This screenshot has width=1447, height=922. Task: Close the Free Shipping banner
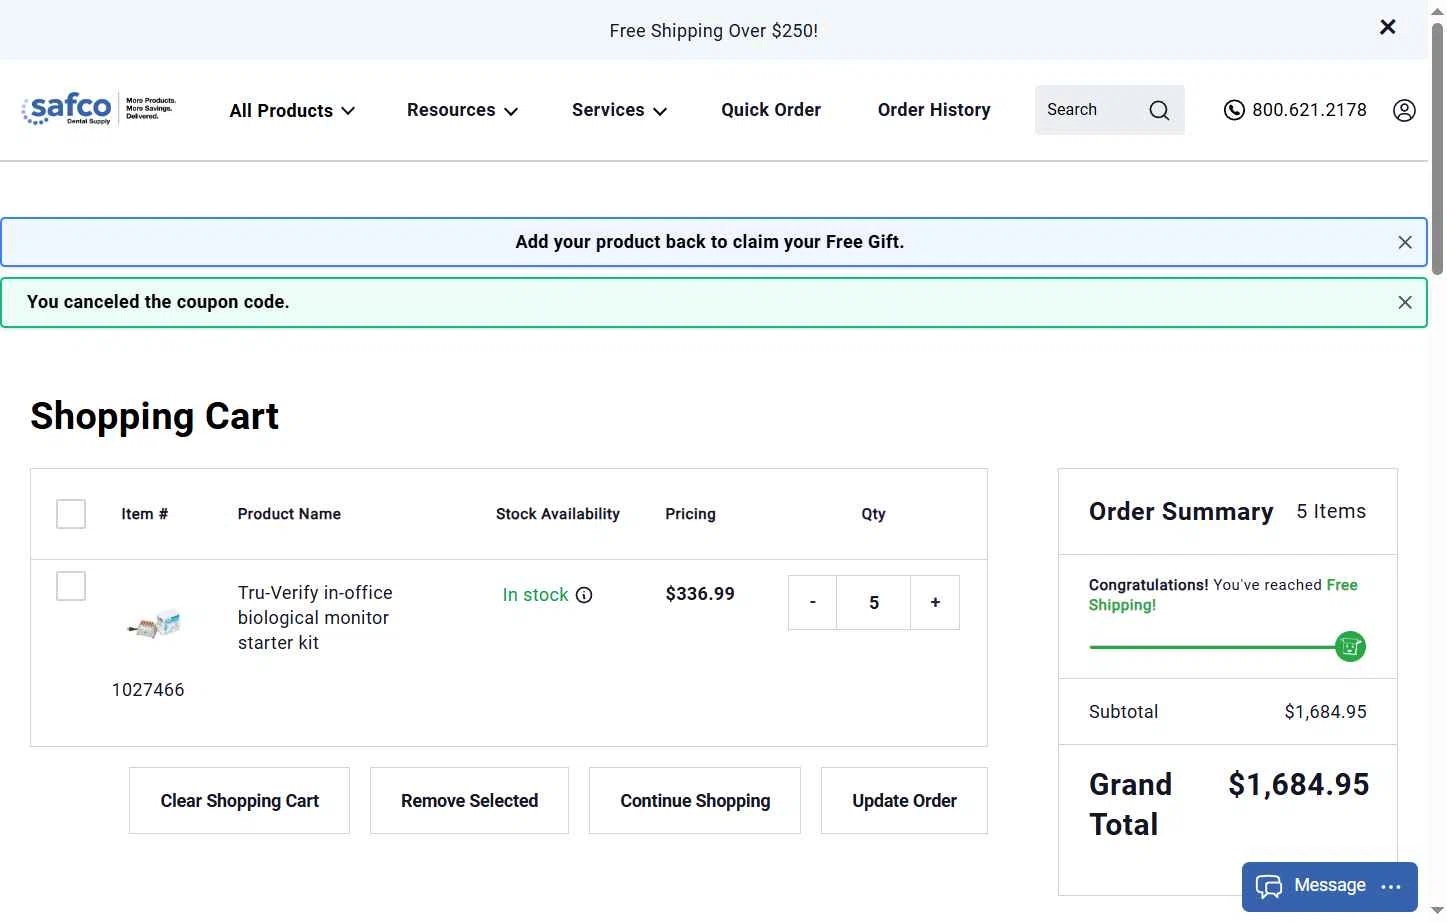1387,27
